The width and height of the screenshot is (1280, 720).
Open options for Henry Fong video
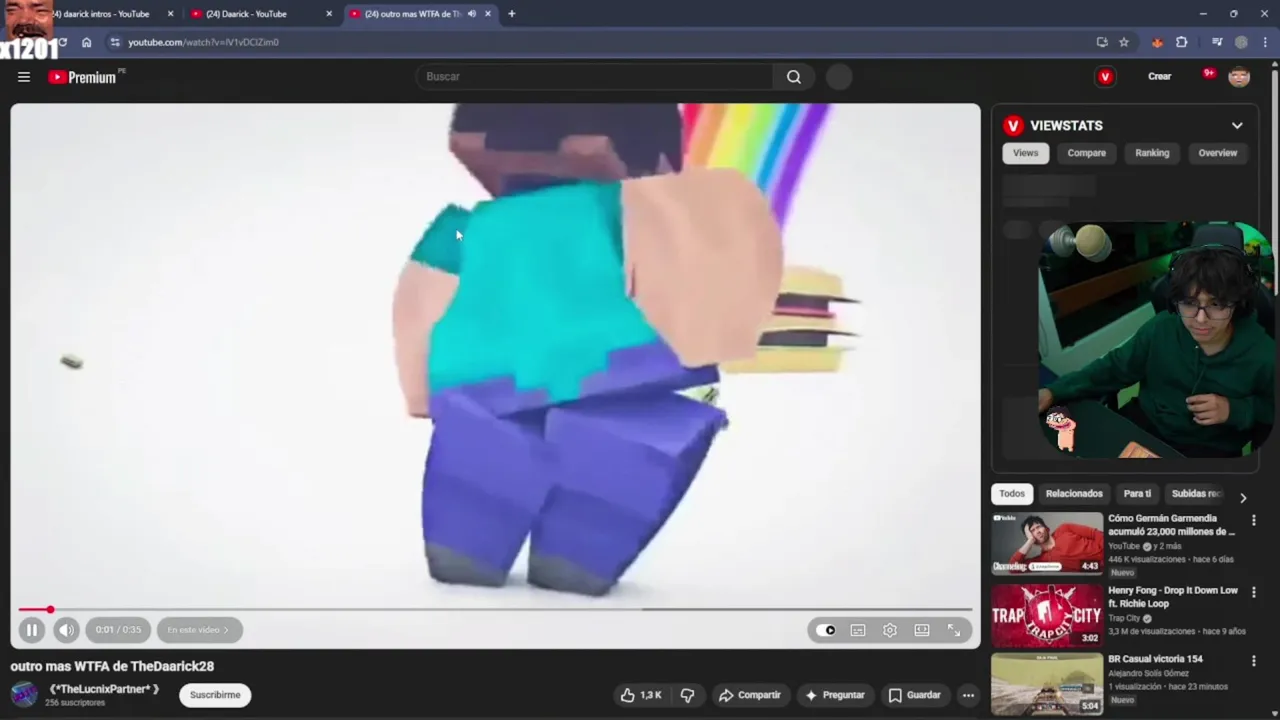pyautogui.click(x=1253, y=592)
